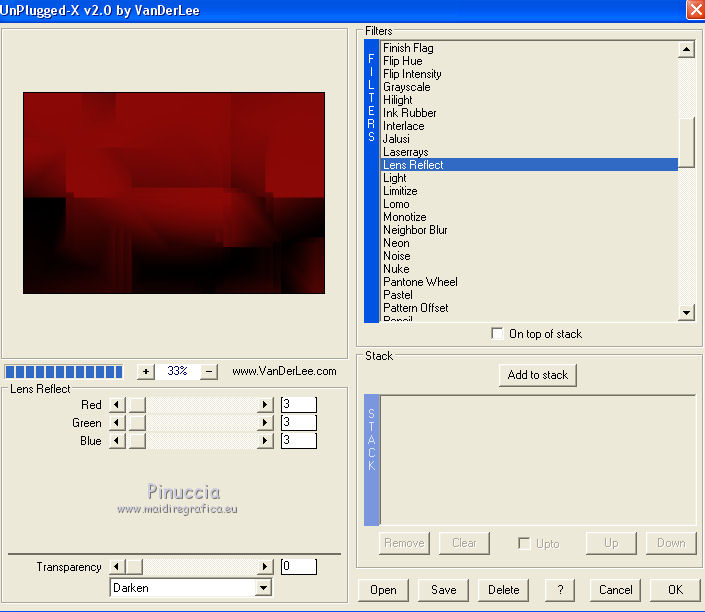Click the red preview image
The width and height of the screenshot is (705, 612).
point(174,193)
